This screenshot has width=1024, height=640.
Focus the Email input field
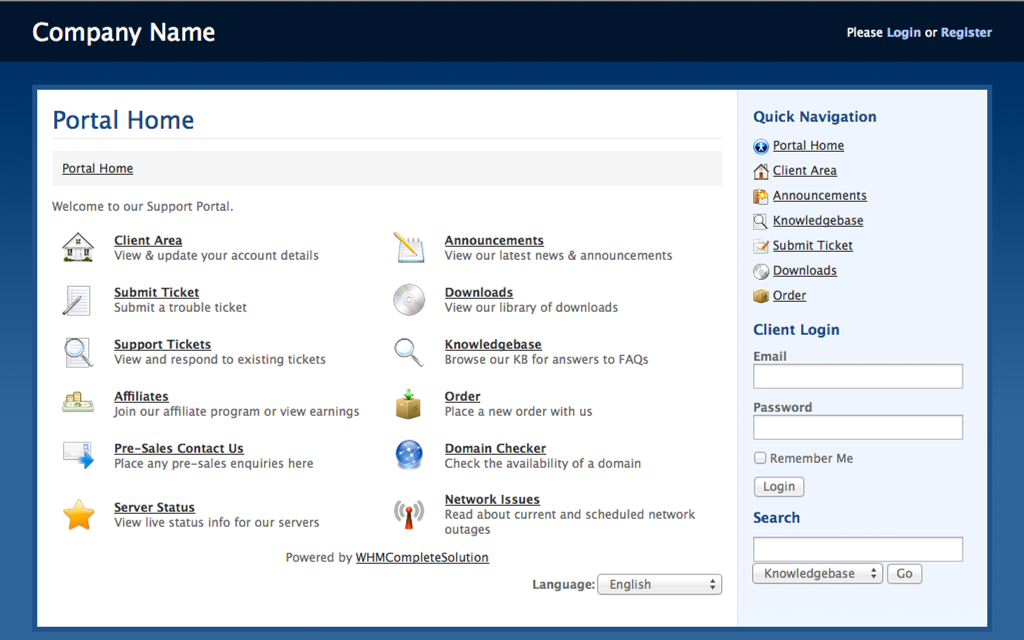pyautogui.click(x=857, y=376)
